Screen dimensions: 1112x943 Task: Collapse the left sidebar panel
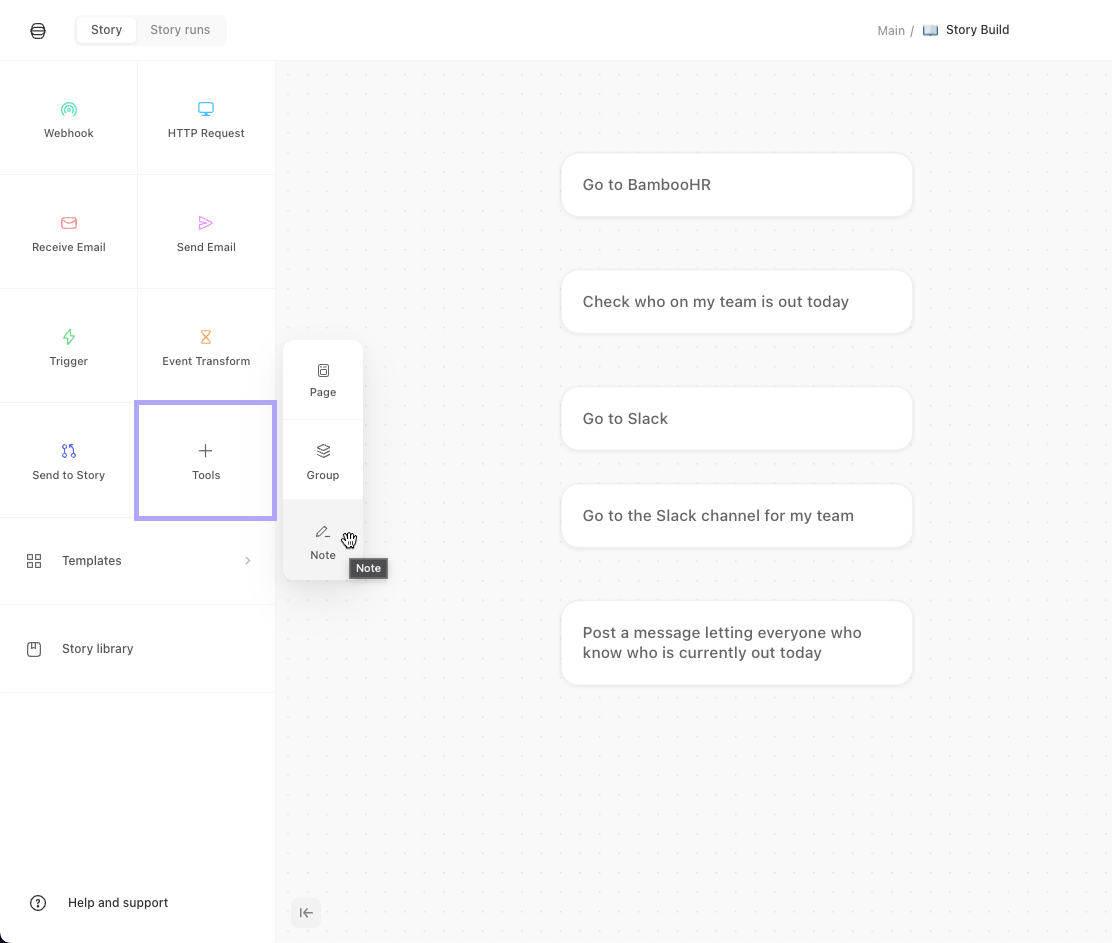tap(306, 912)
